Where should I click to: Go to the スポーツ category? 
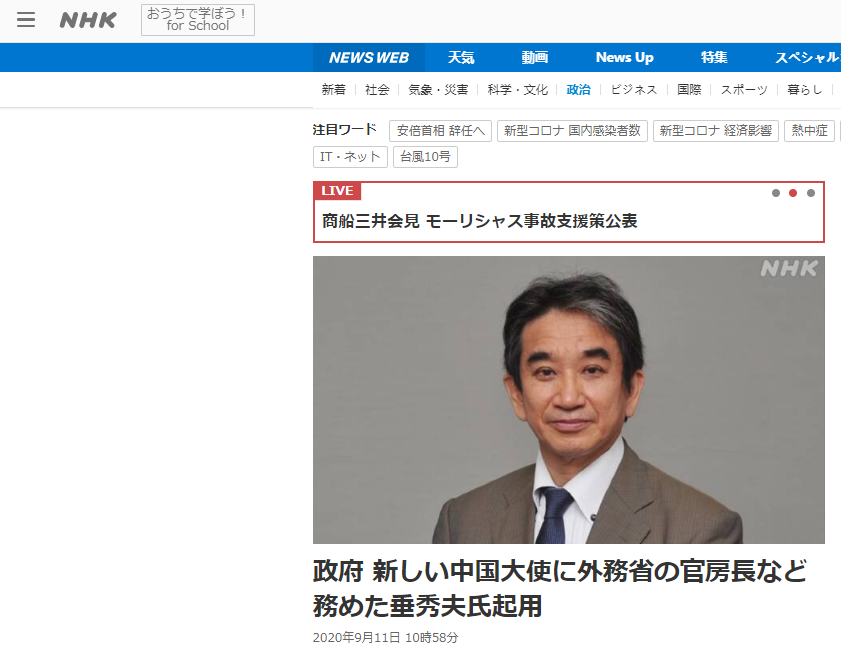click(745, 90)
